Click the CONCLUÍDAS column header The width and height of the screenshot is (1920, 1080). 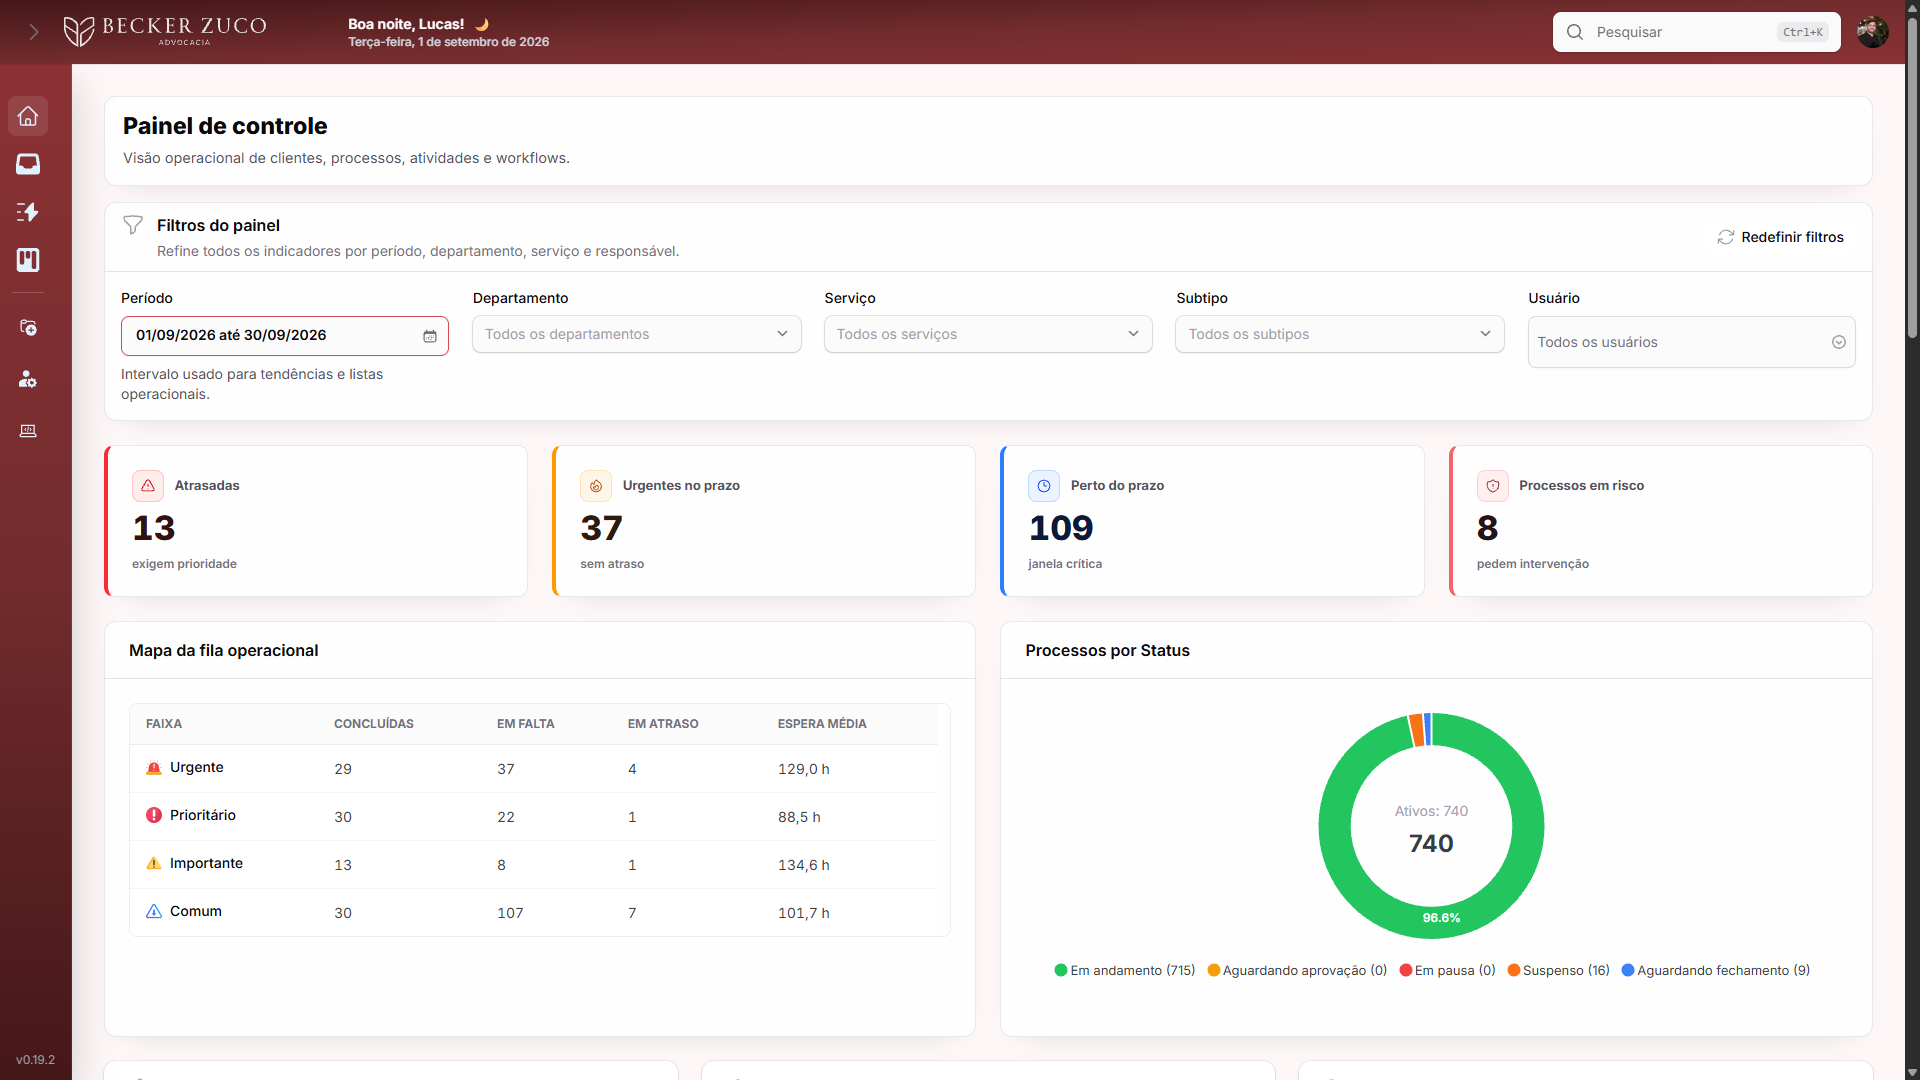click(374, 724)
